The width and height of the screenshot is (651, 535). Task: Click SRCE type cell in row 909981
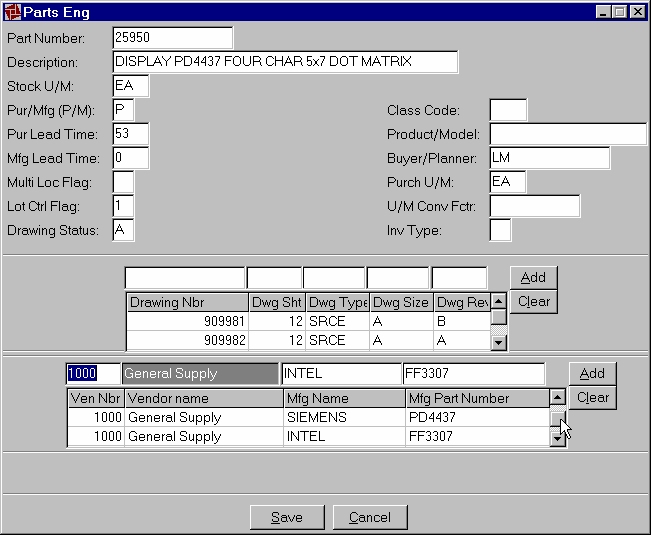tap(338, 321)
